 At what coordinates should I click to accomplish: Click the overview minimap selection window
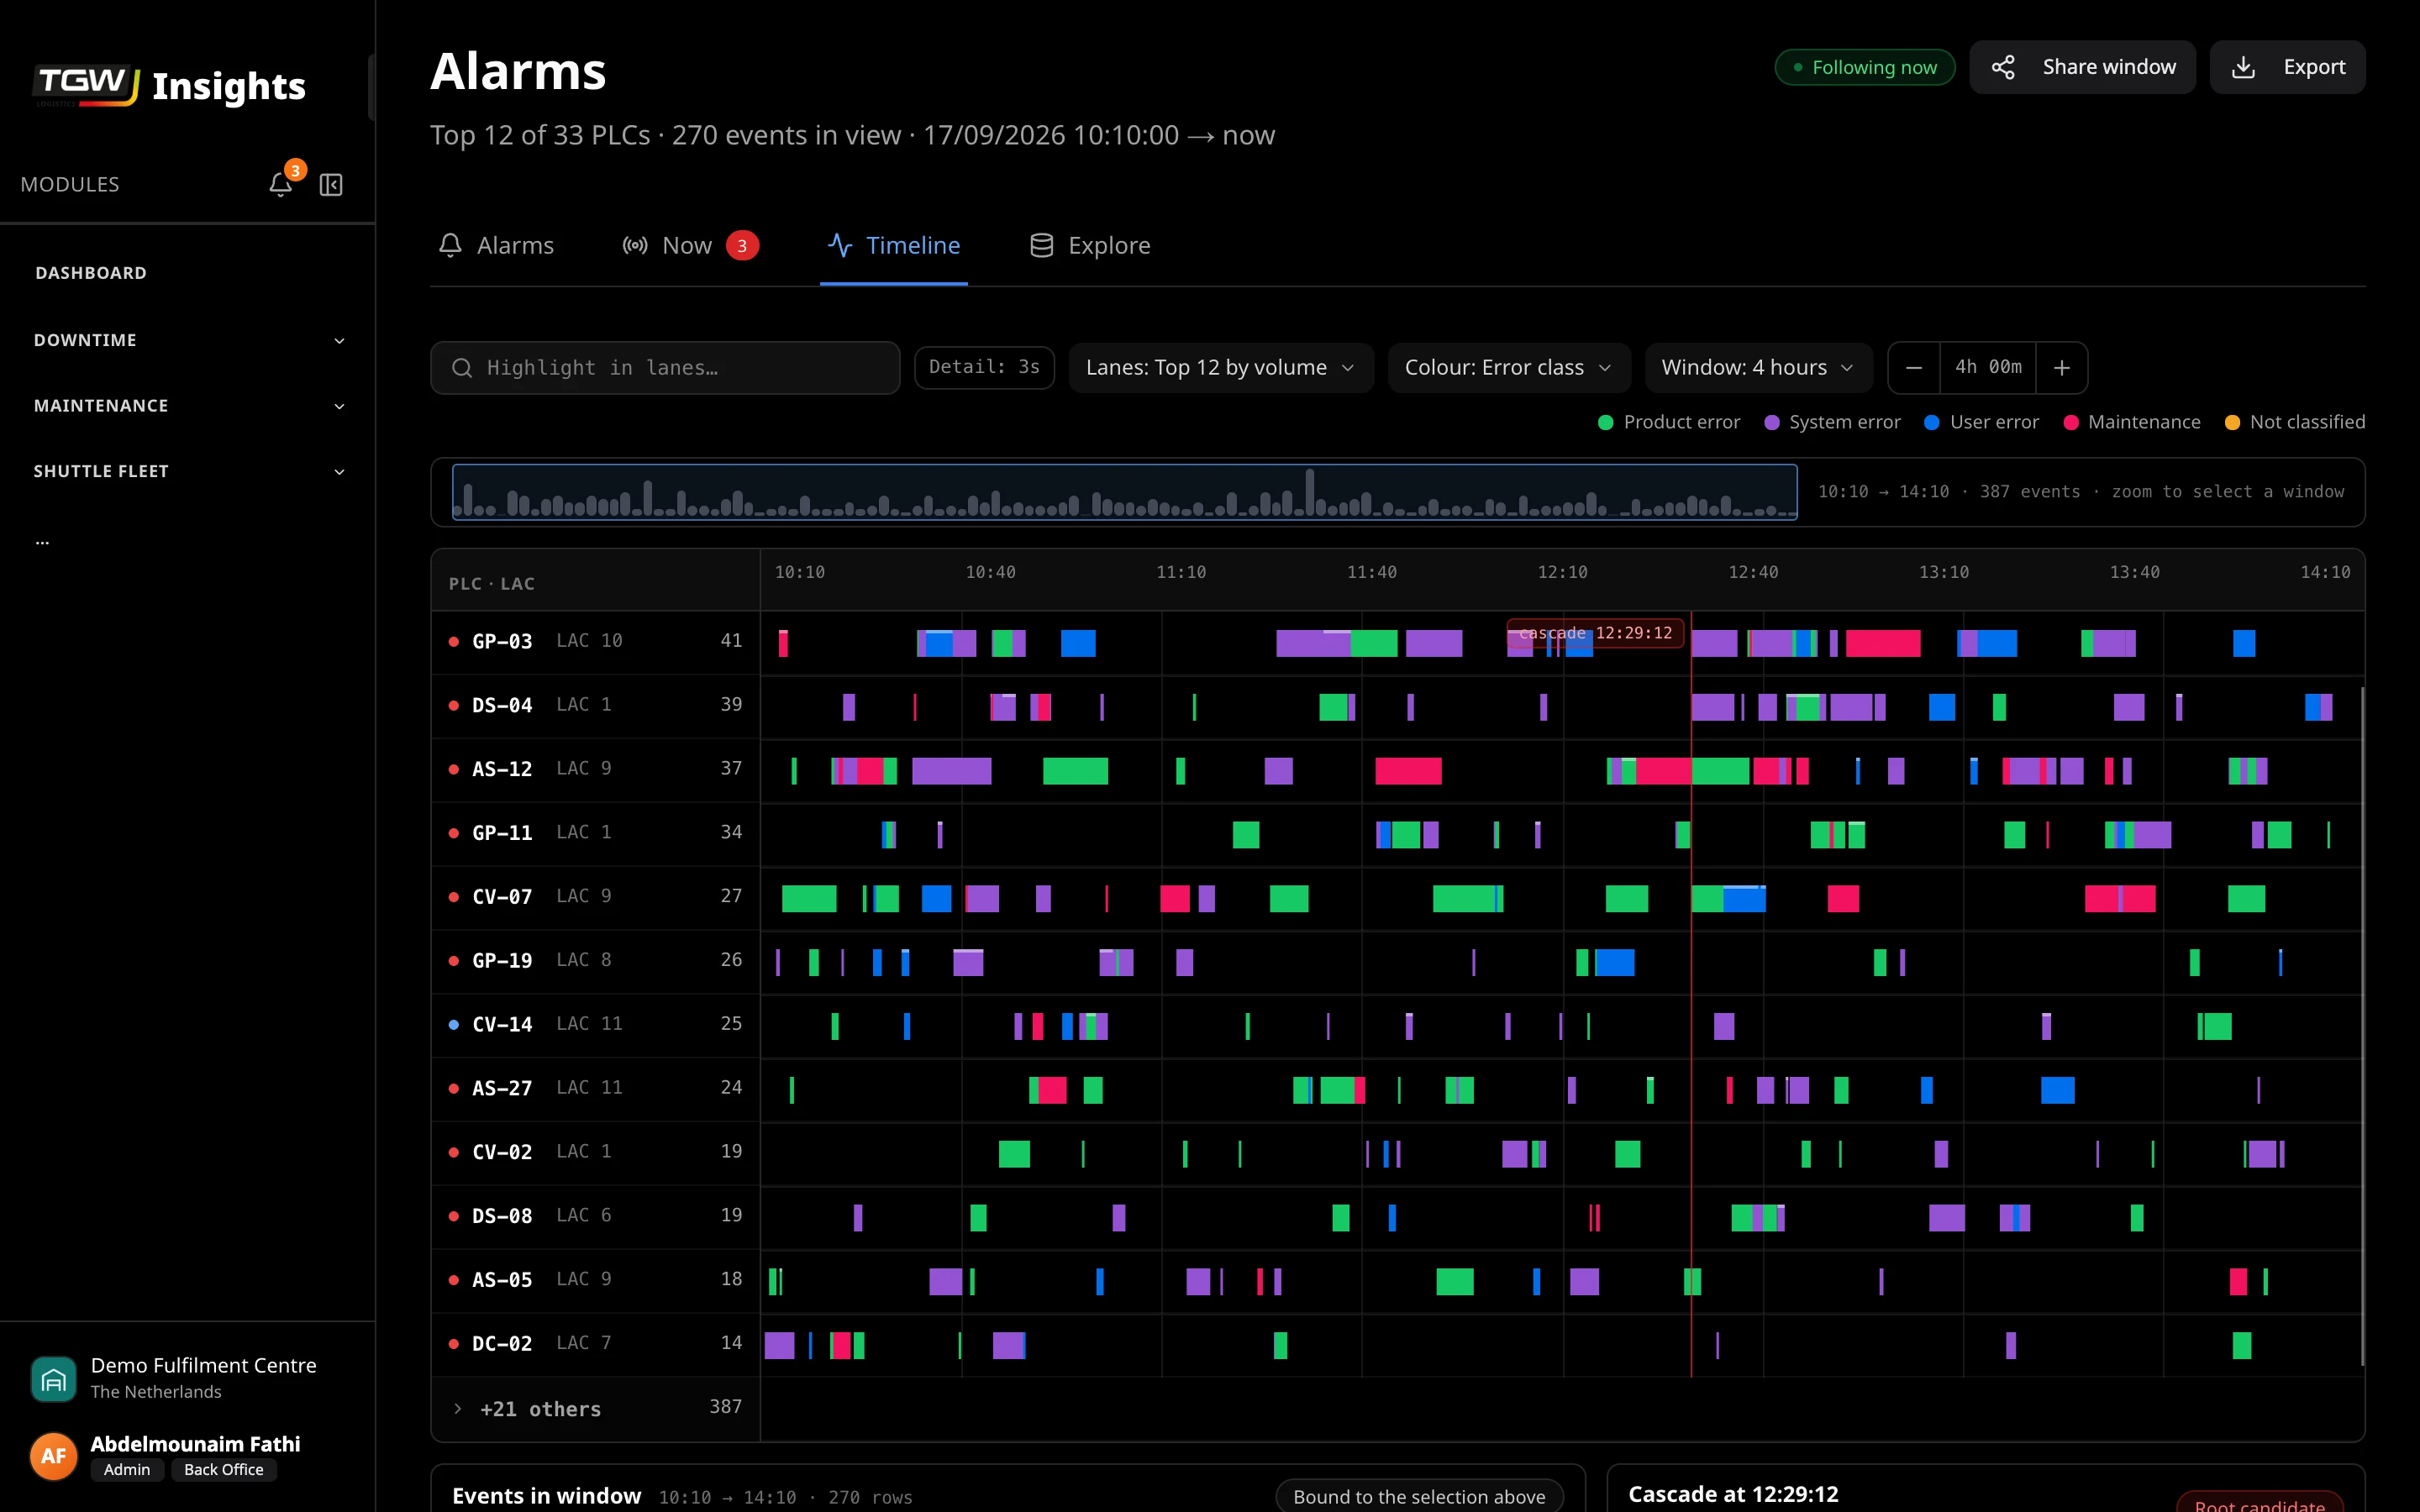click(x=1124, y=492)
